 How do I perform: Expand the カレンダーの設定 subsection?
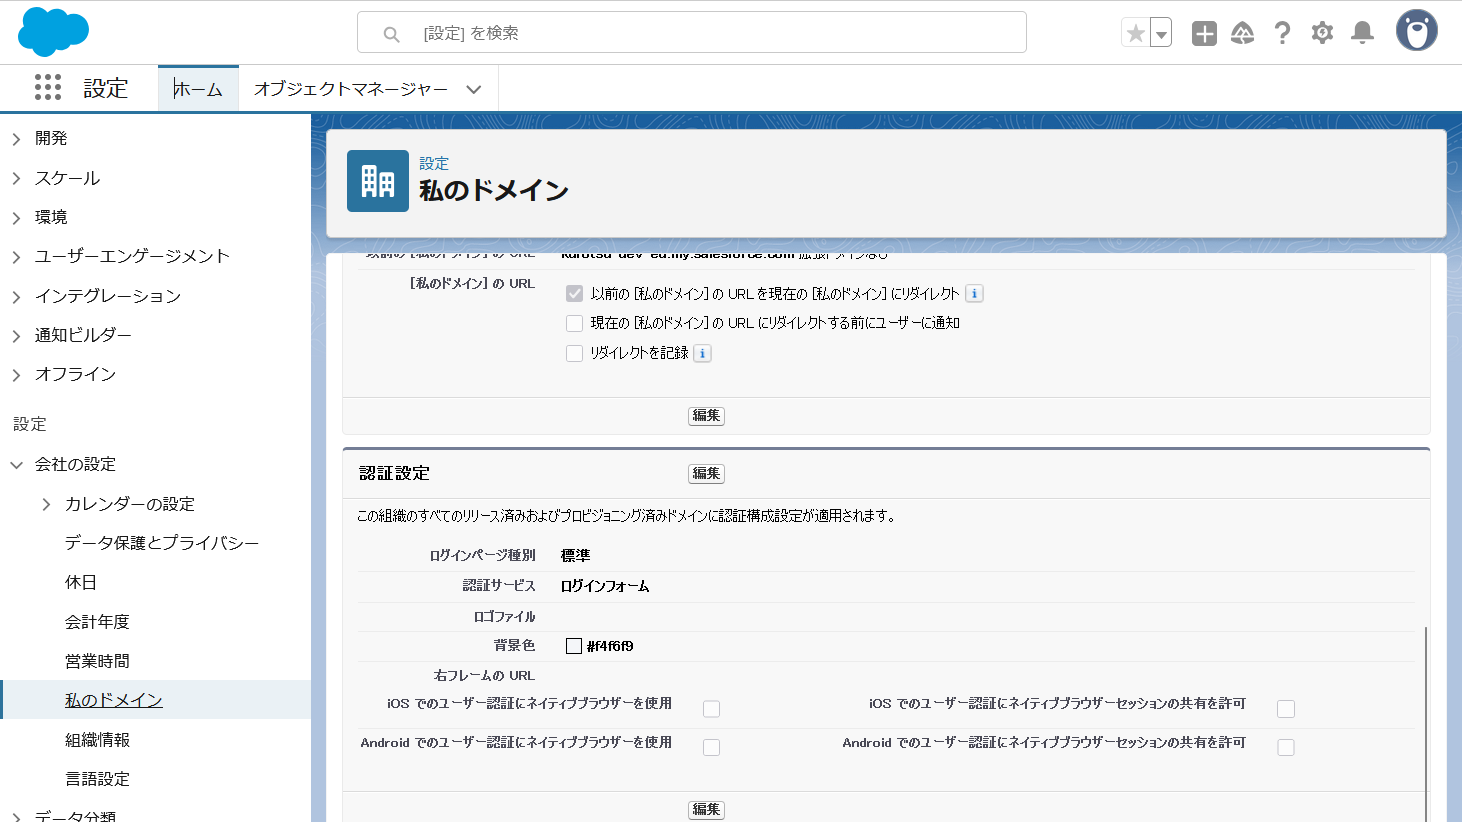[46, 504]
